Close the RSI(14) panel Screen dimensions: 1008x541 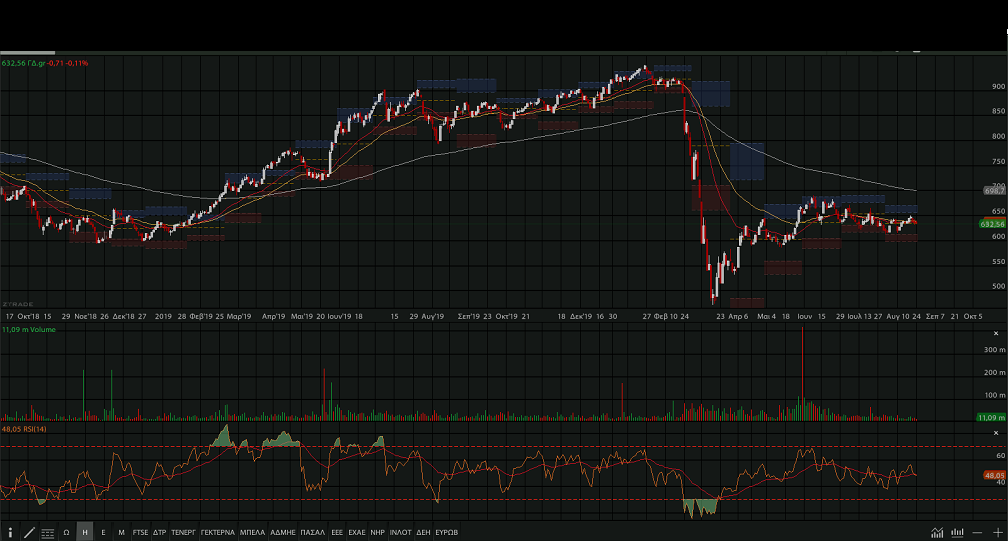996,433
